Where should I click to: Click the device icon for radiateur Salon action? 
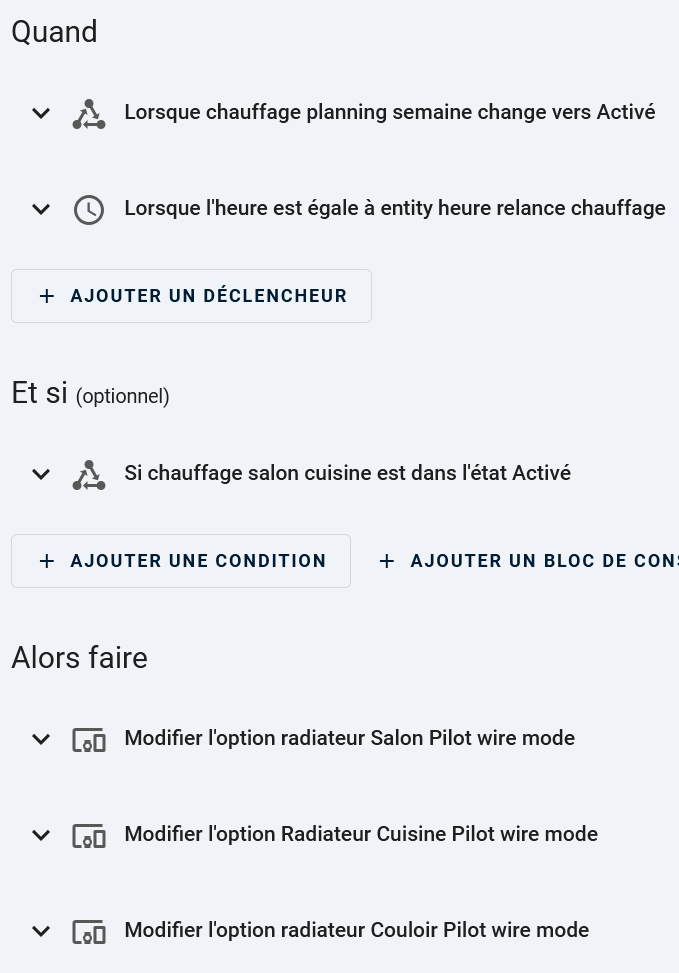[x=89, y=740]
